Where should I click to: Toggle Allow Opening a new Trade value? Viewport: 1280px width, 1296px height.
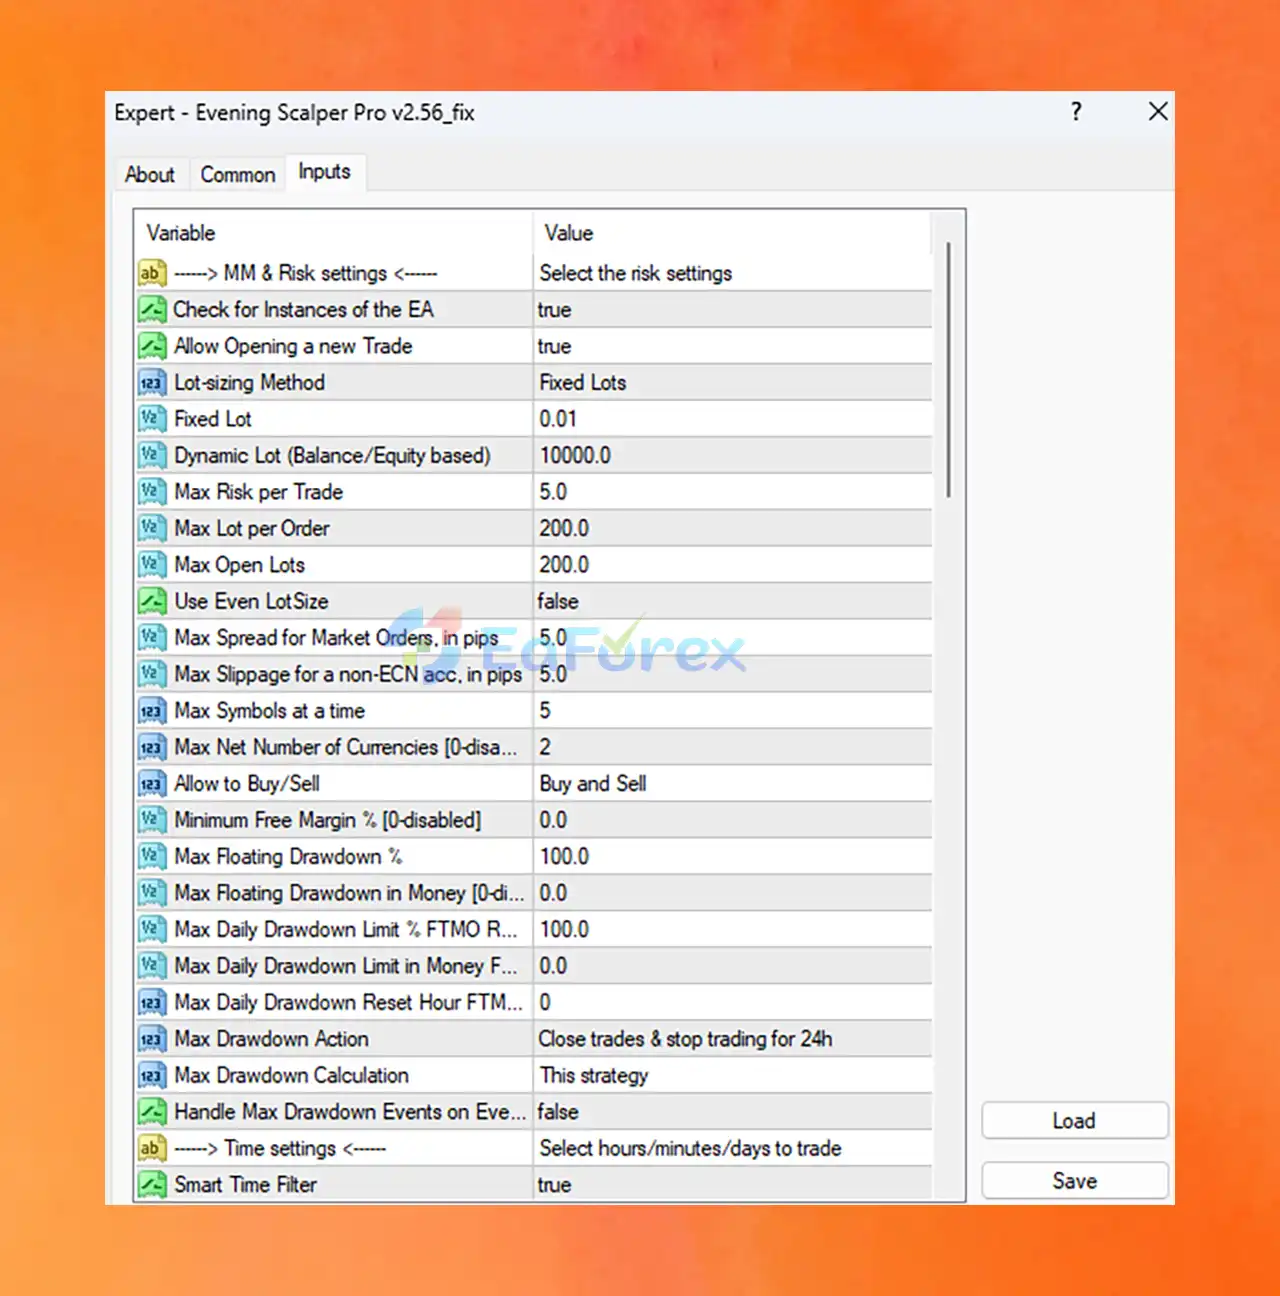point(732,346)
